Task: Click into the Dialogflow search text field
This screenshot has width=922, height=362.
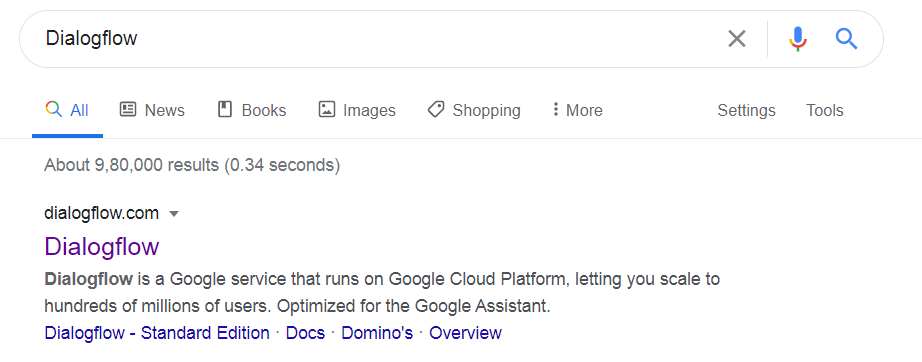Action: (376, 39)
